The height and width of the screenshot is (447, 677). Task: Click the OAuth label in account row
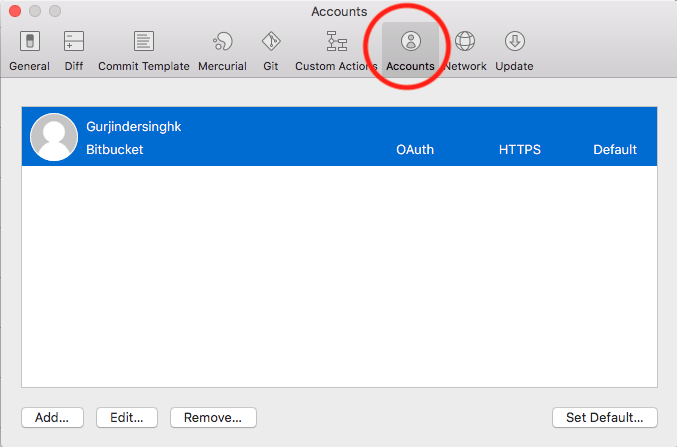[x=414, y=150]
